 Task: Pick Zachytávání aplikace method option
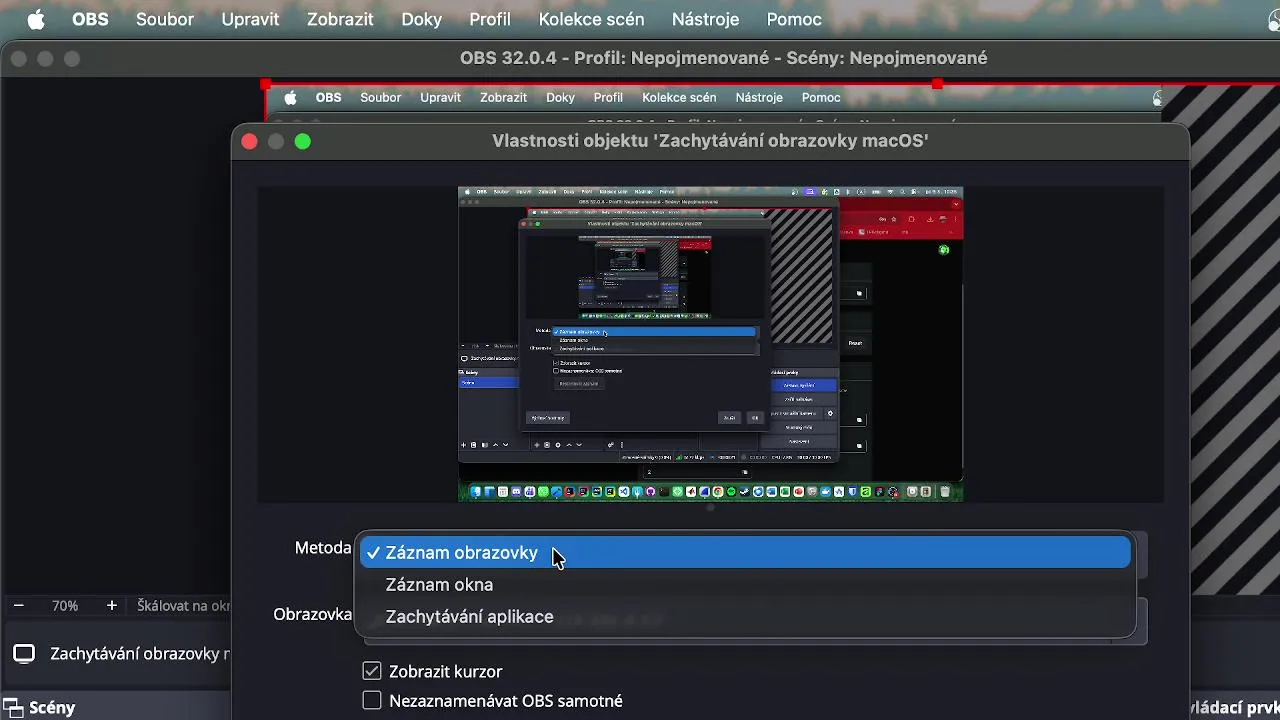tap(747, 617)
